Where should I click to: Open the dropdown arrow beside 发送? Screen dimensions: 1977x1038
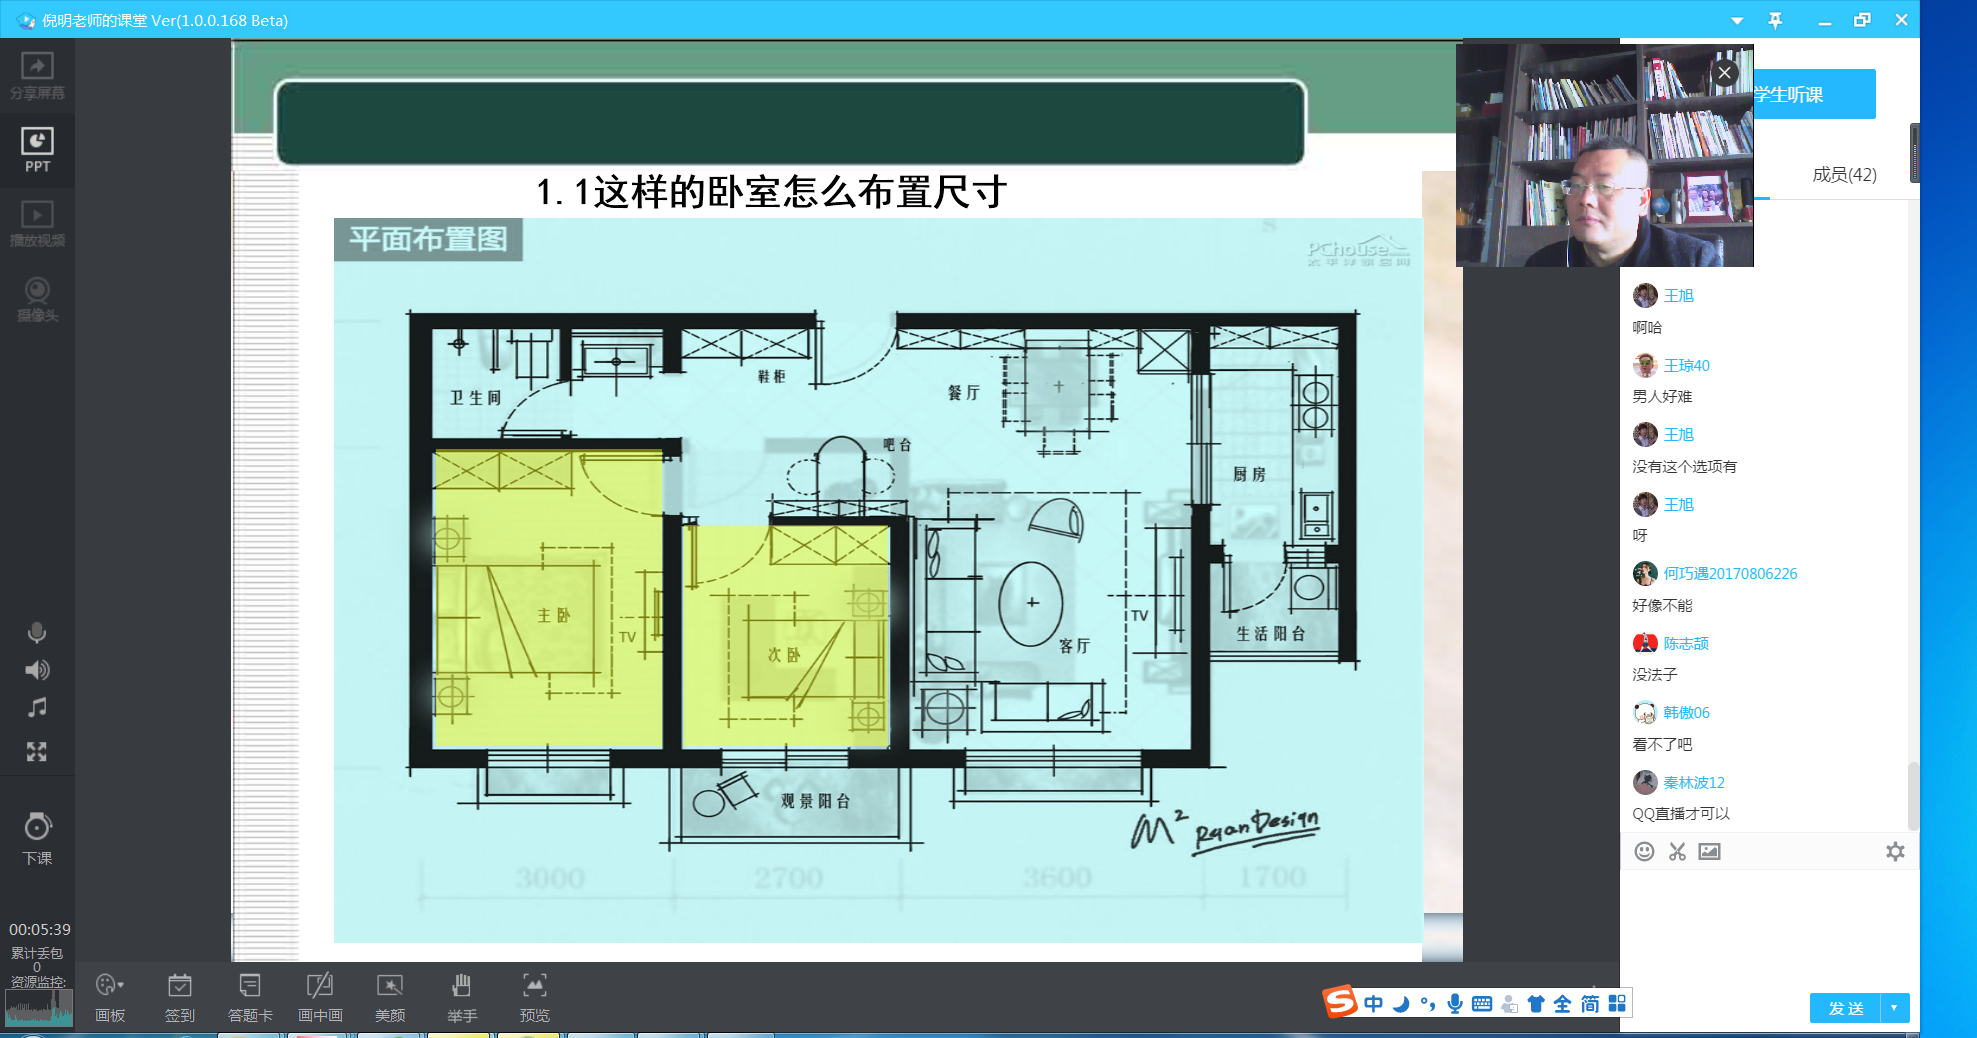coord(1894,1008)
